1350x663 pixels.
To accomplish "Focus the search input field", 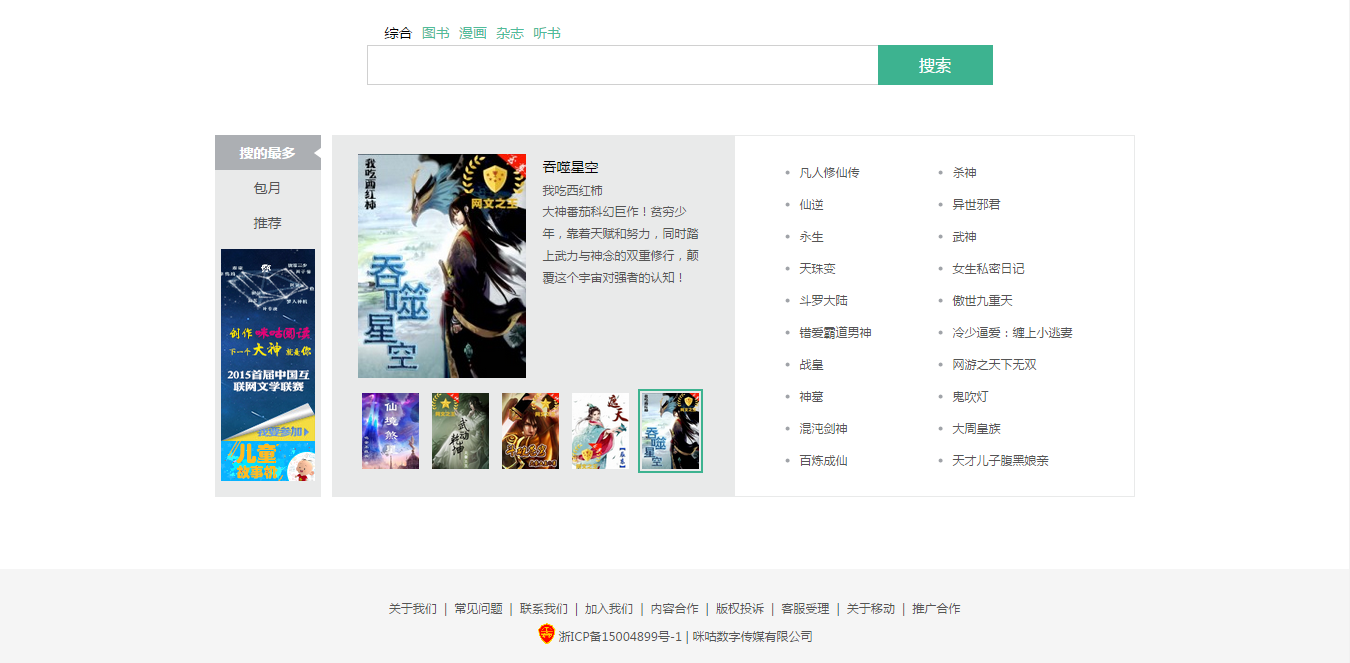I will click(623, 65).
